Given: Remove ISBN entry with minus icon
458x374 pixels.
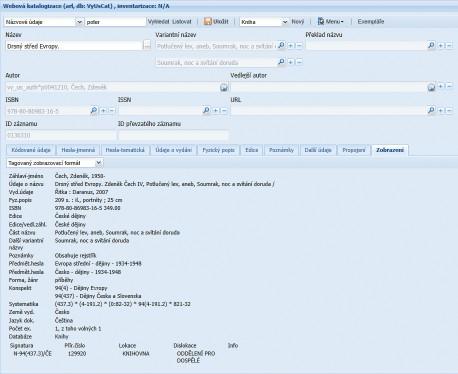Looking at the screenshot, I should (x=112, y=111).
